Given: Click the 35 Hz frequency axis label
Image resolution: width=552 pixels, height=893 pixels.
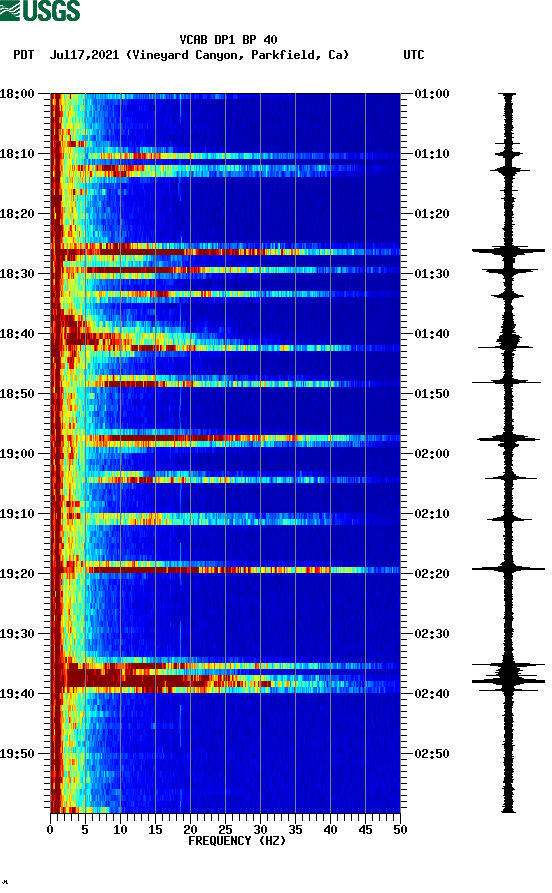Looking at the screenshot, I should 295,830.
